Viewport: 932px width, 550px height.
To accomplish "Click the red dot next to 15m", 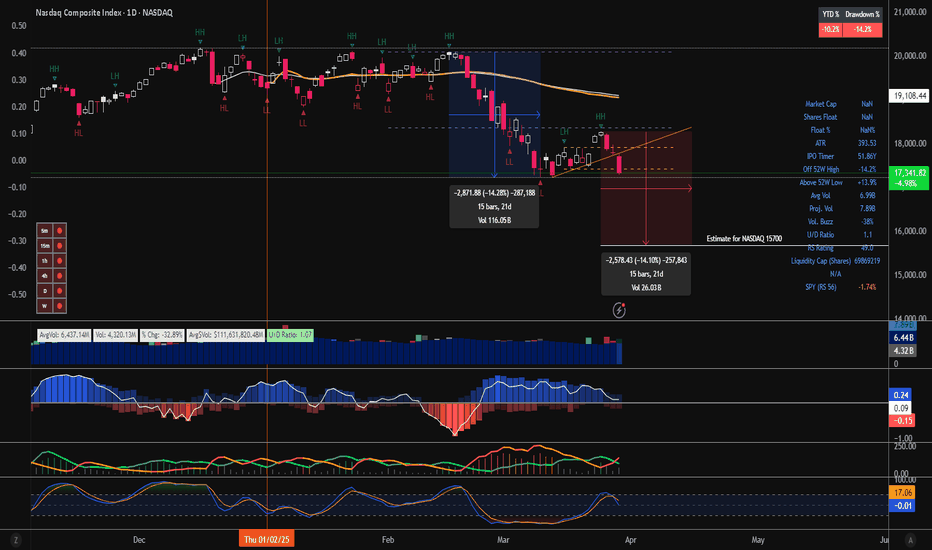I will 59,246.
